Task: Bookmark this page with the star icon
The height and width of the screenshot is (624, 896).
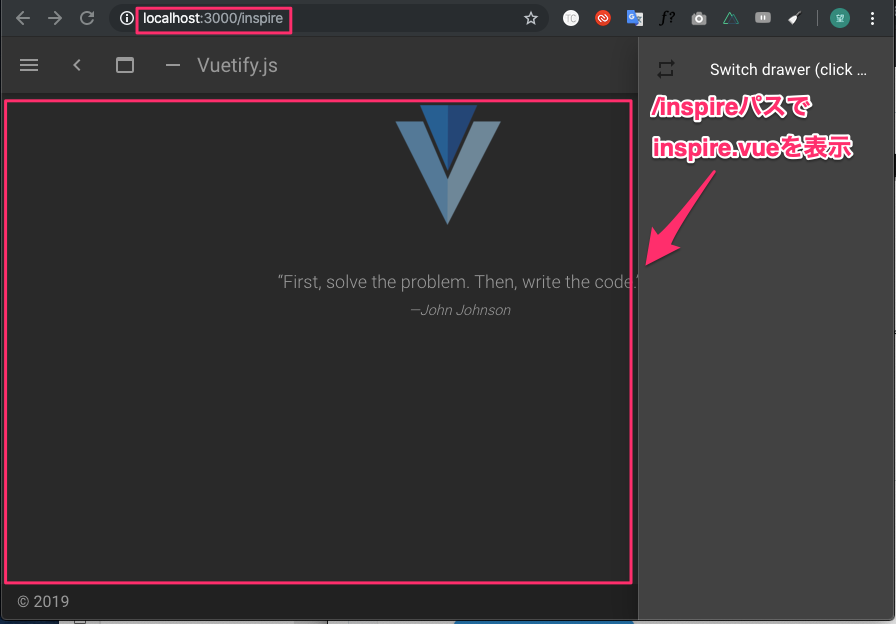Action: (531, 18)
